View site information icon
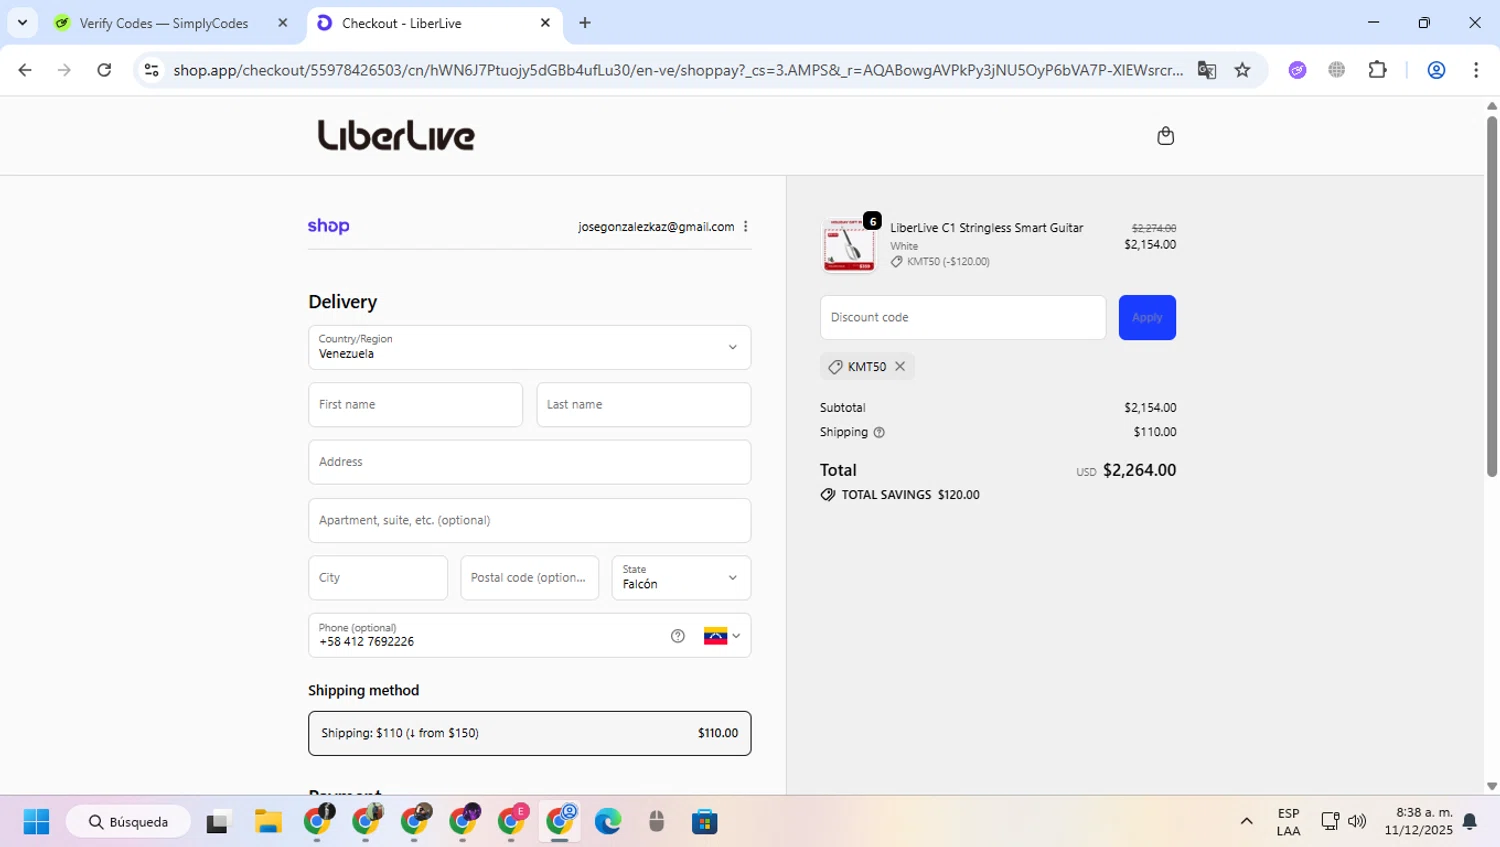 [x=151, y=70]
